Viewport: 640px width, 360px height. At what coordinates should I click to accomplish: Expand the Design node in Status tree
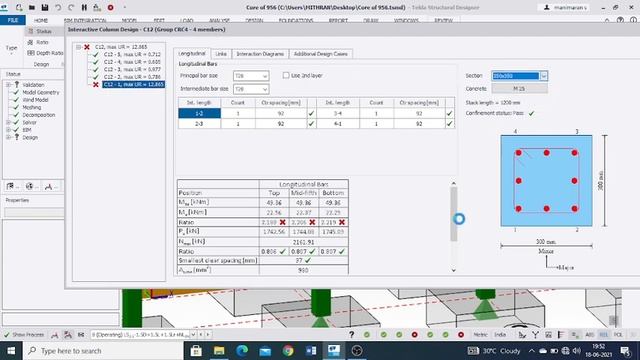(8, 138)
